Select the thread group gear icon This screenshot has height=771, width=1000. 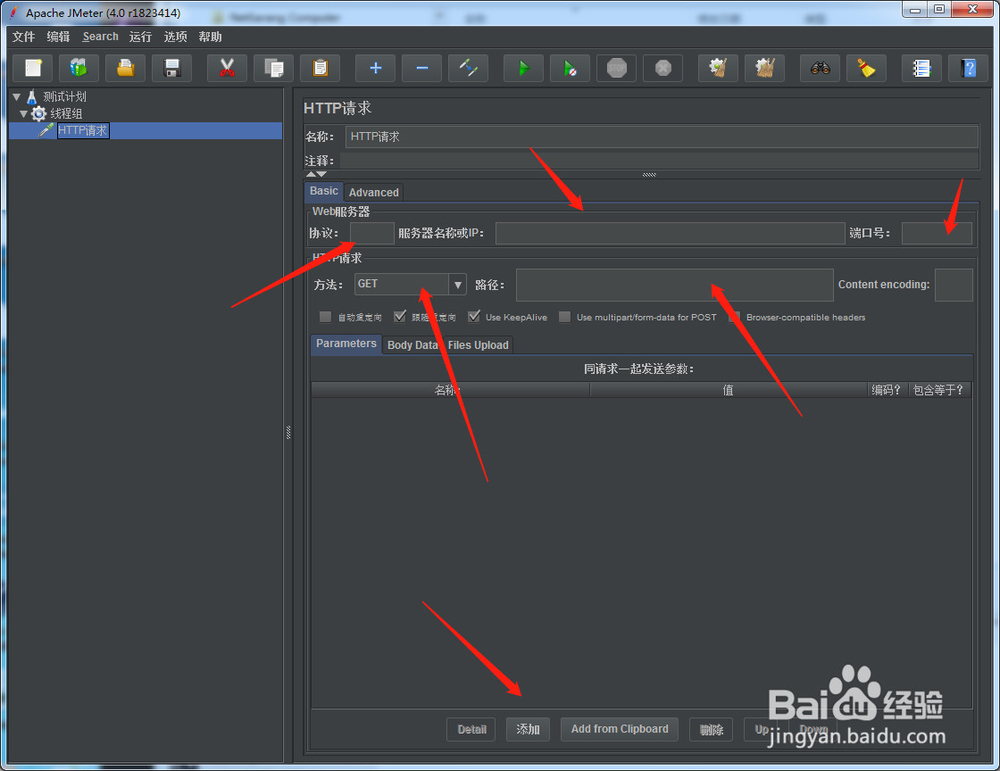pos(39,114)
